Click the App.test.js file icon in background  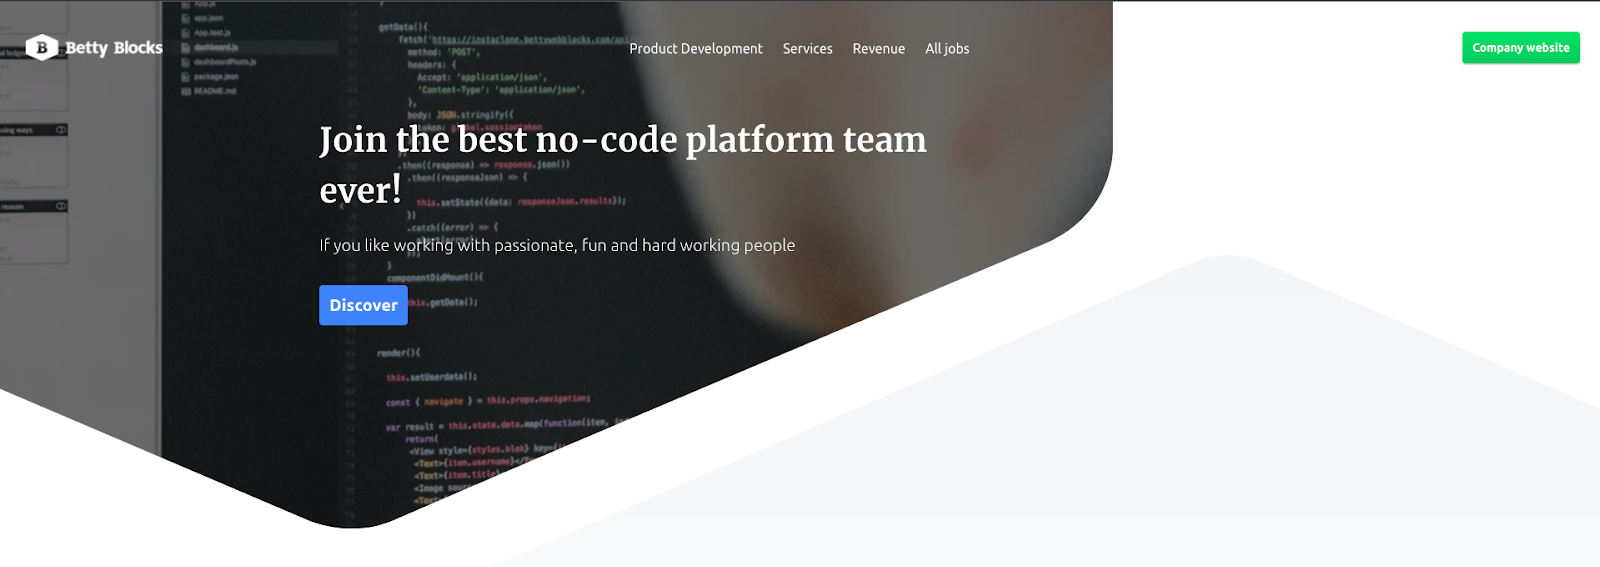(186, 33)
